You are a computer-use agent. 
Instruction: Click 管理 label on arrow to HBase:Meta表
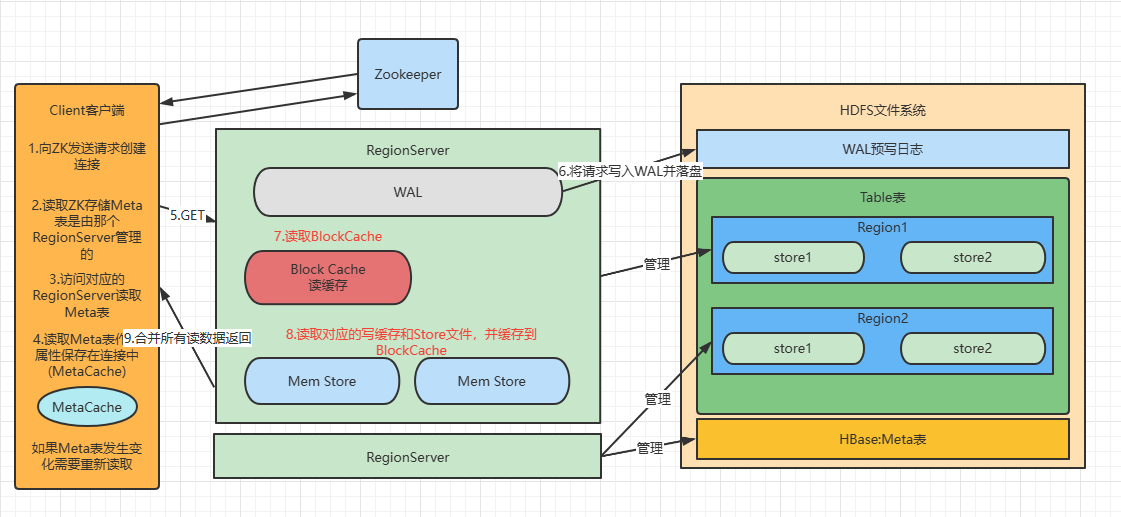click(650, 449)
